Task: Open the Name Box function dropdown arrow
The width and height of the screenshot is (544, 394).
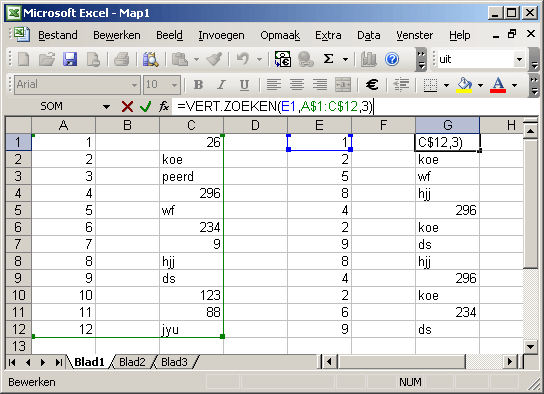Action: (107, 107)
